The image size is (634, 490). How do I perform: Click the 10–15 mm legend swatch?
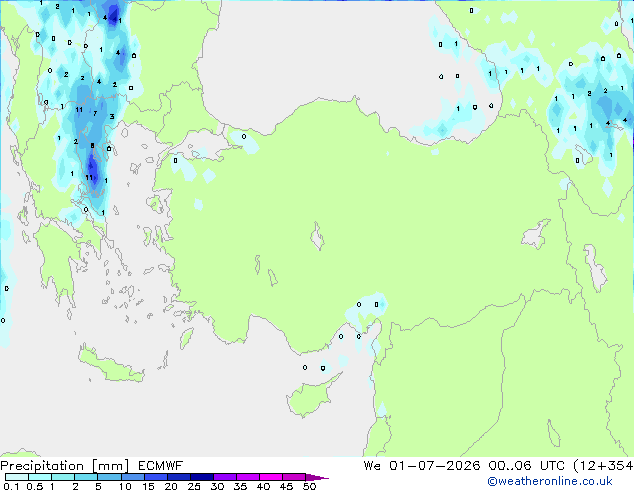[132, 477]
